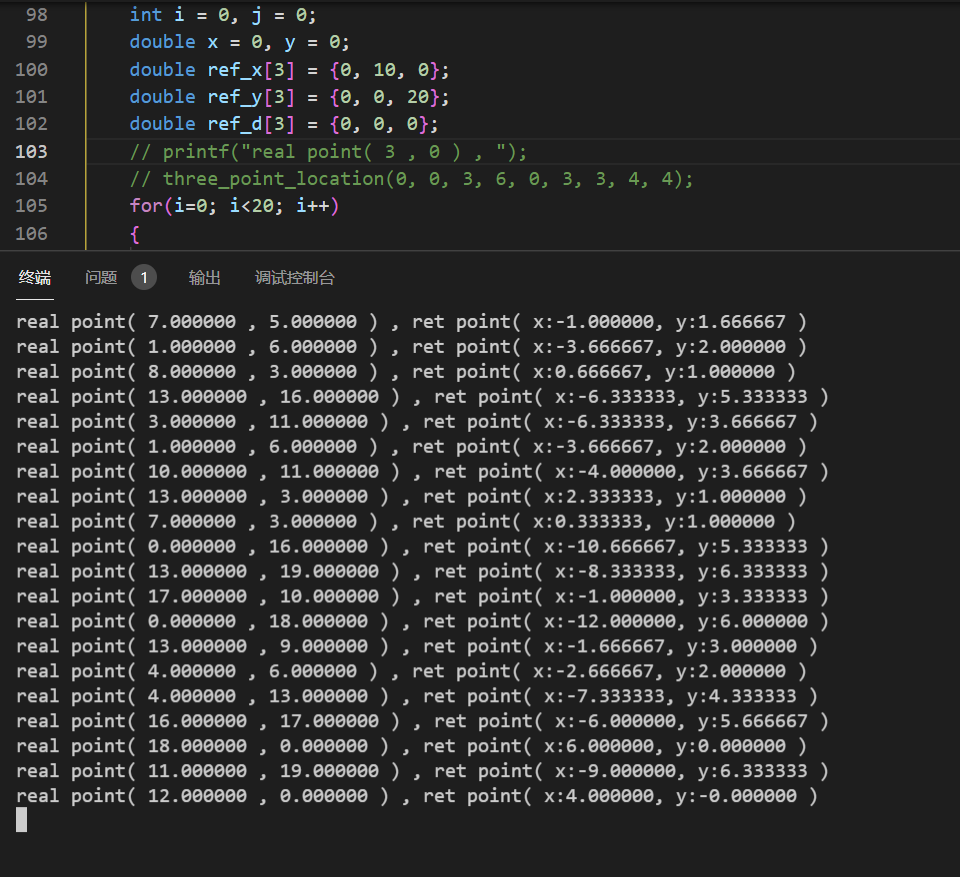
Task: Click terminal row real point 17.000000, 10.000000
Action: (x=422, y=597)
